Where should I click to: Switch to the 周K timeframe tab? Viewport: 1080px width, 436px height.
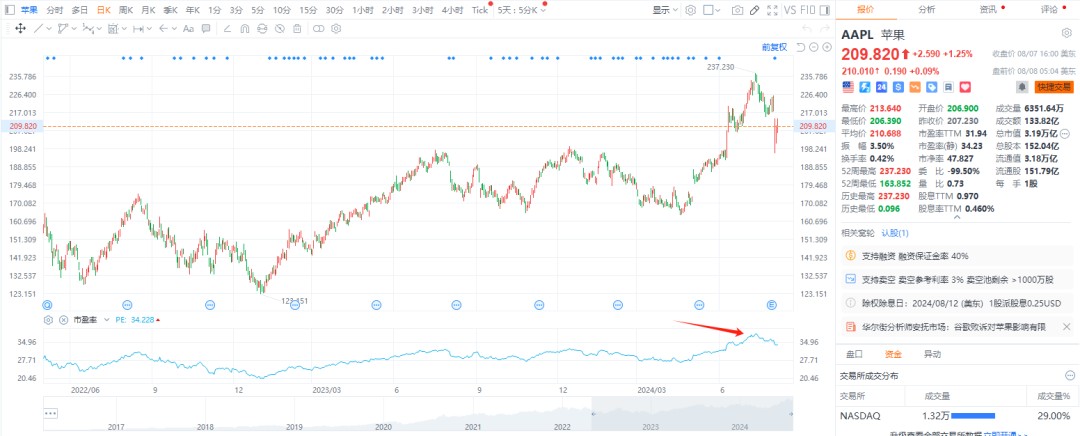126,9
